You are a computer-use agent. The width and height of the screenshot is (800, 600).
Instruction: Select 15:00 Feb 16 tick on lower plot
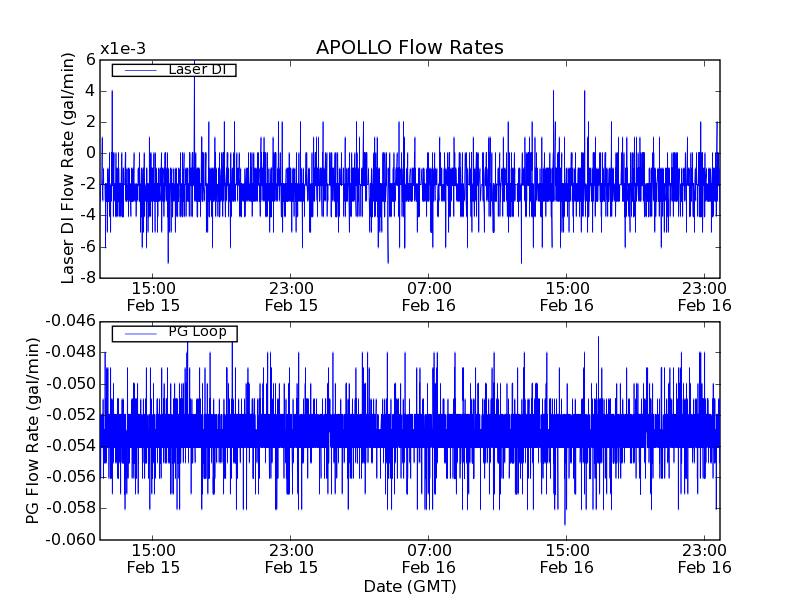(x=567, y=558)
